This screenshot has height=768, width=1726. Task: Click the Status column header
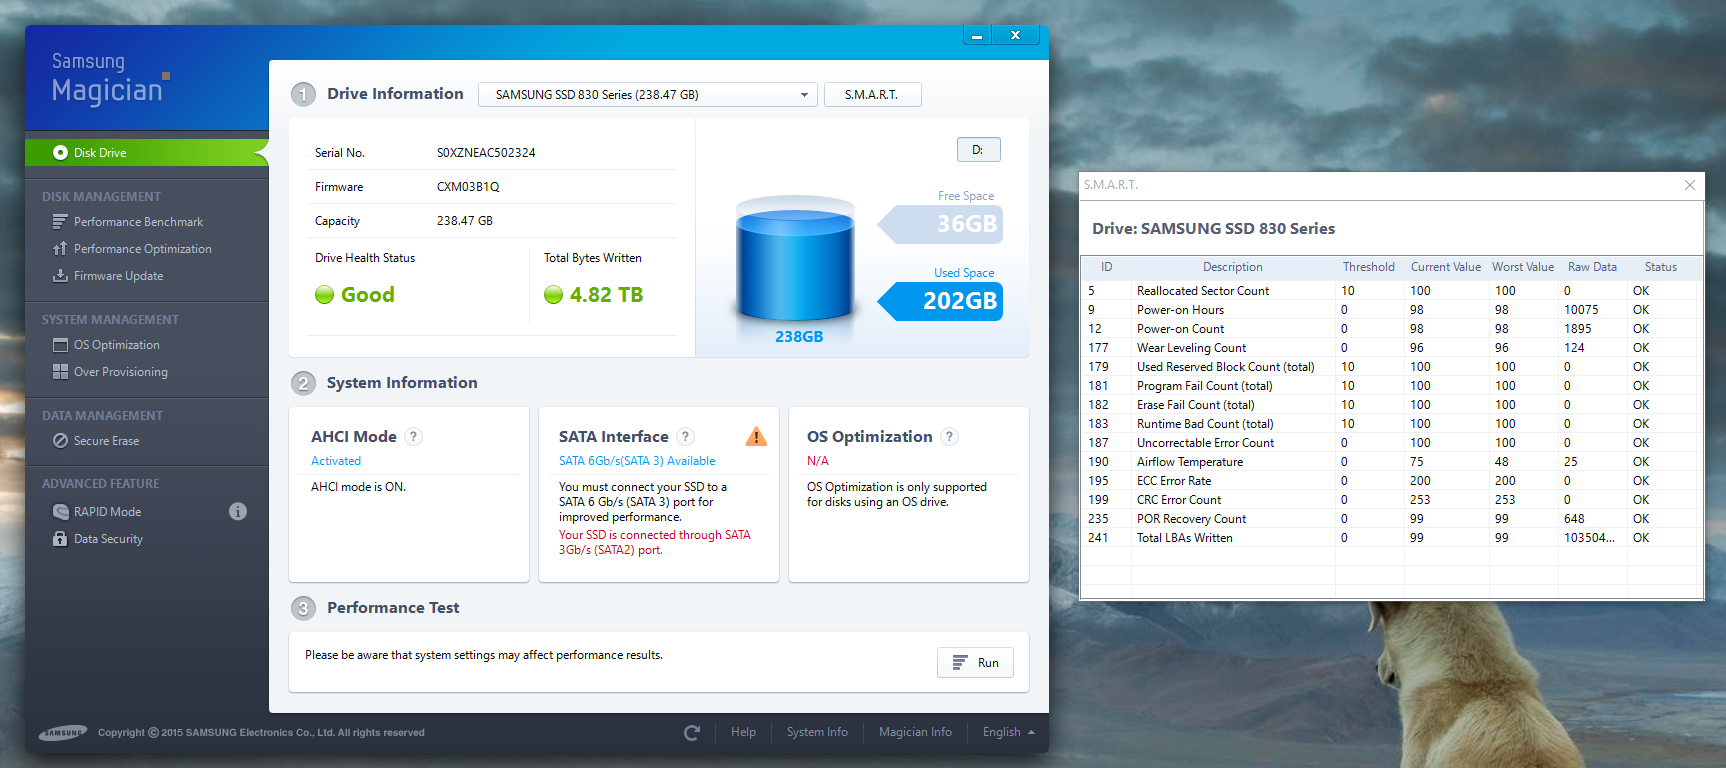pyautogui.click(x=1661, y=267)
